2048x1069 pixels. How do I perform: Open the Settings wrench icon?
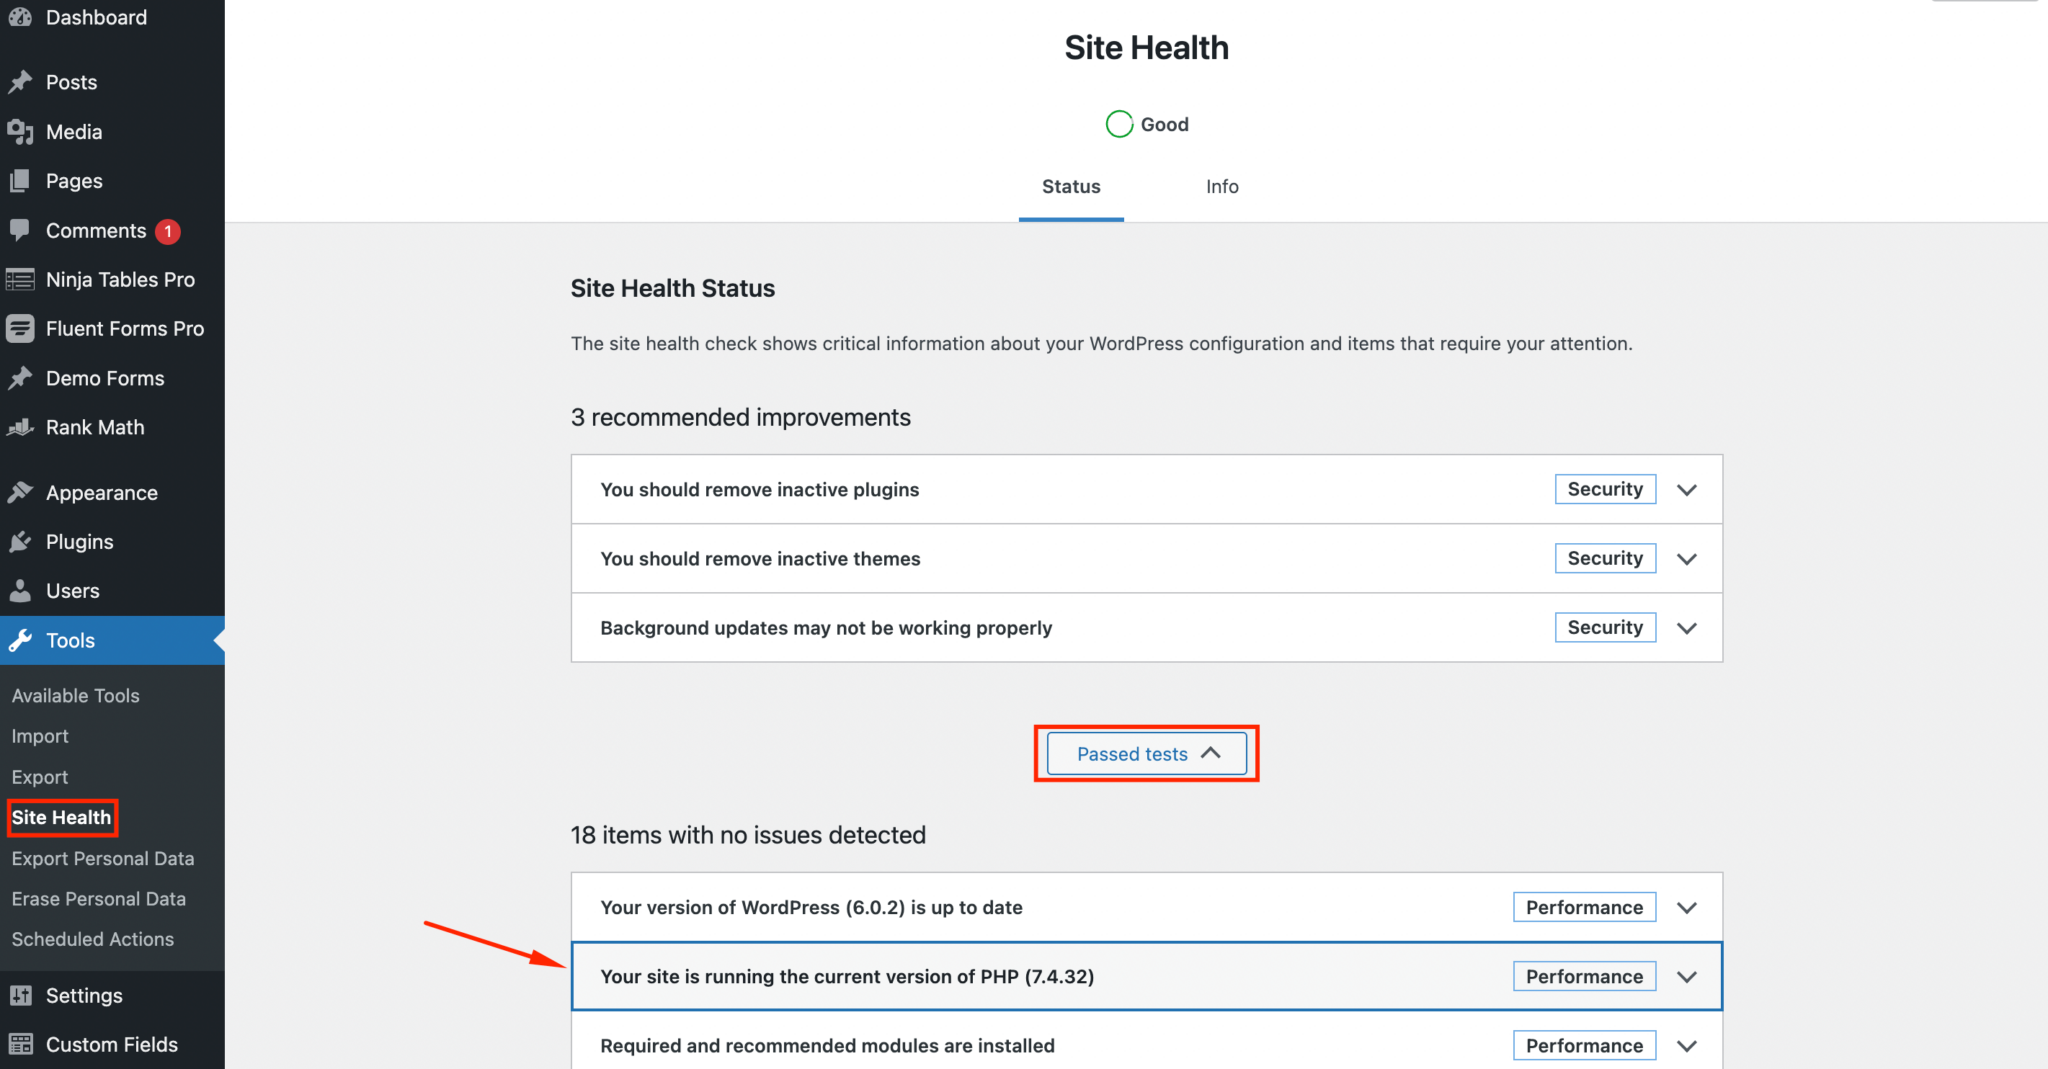(20, 995)
